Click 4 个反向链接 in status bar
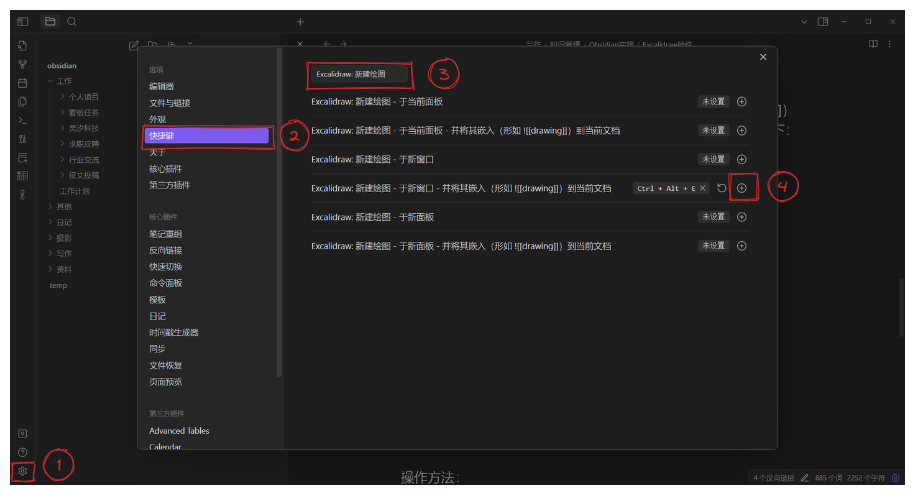The height and width of the screenshot is (495, 914). (x=774, y=478)
